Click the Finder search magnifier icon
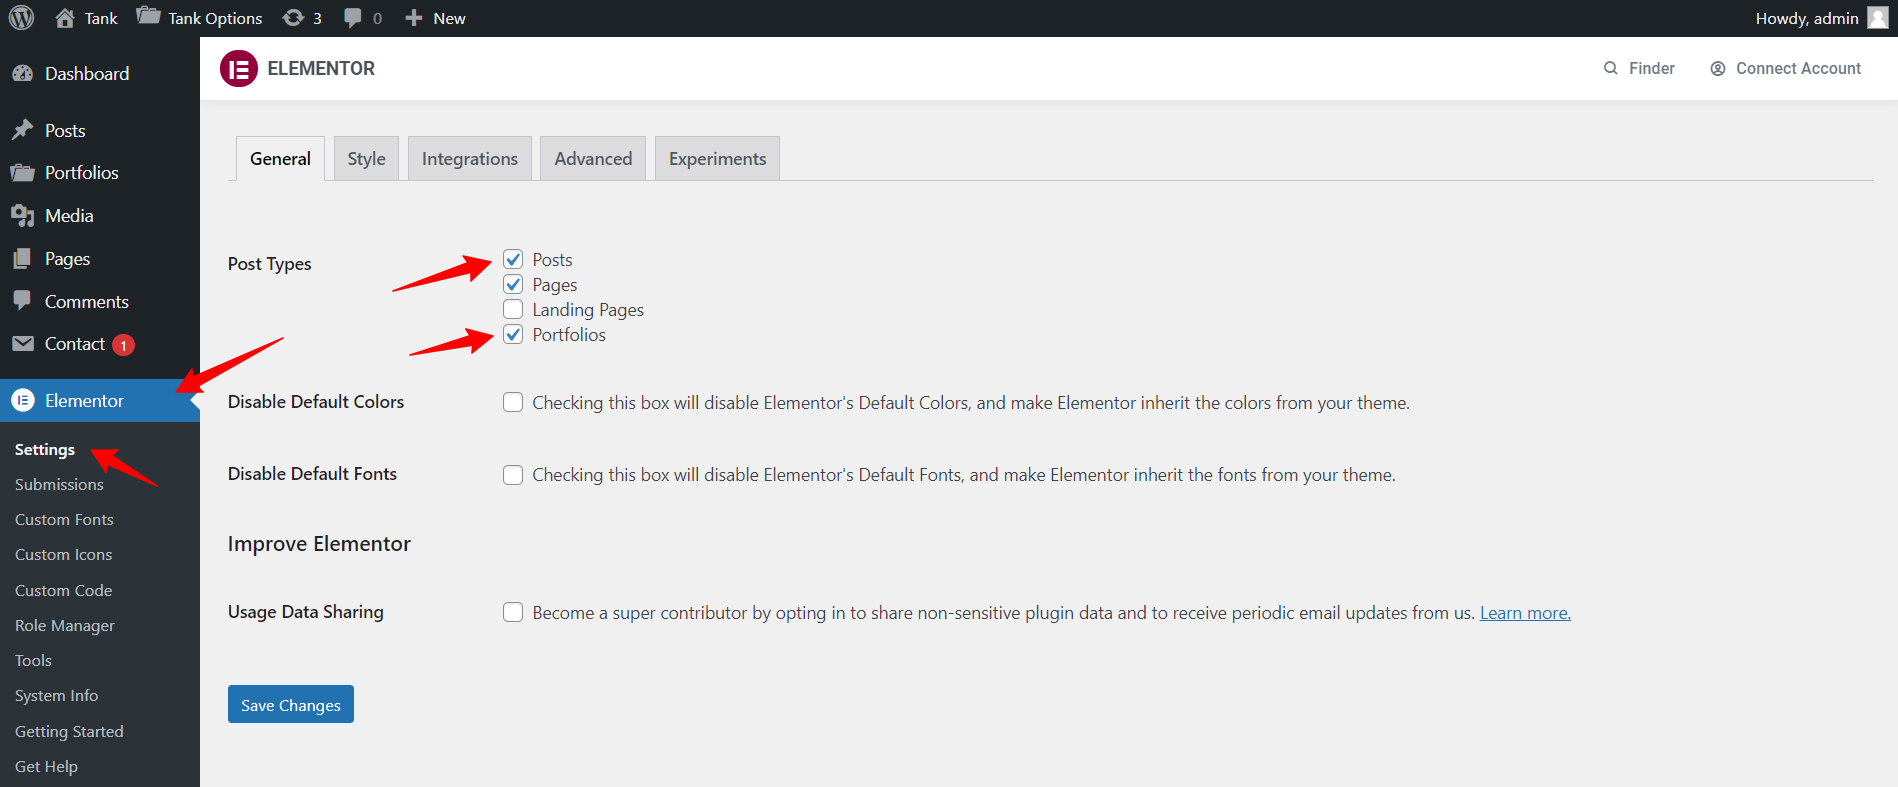 [1611, 68]
